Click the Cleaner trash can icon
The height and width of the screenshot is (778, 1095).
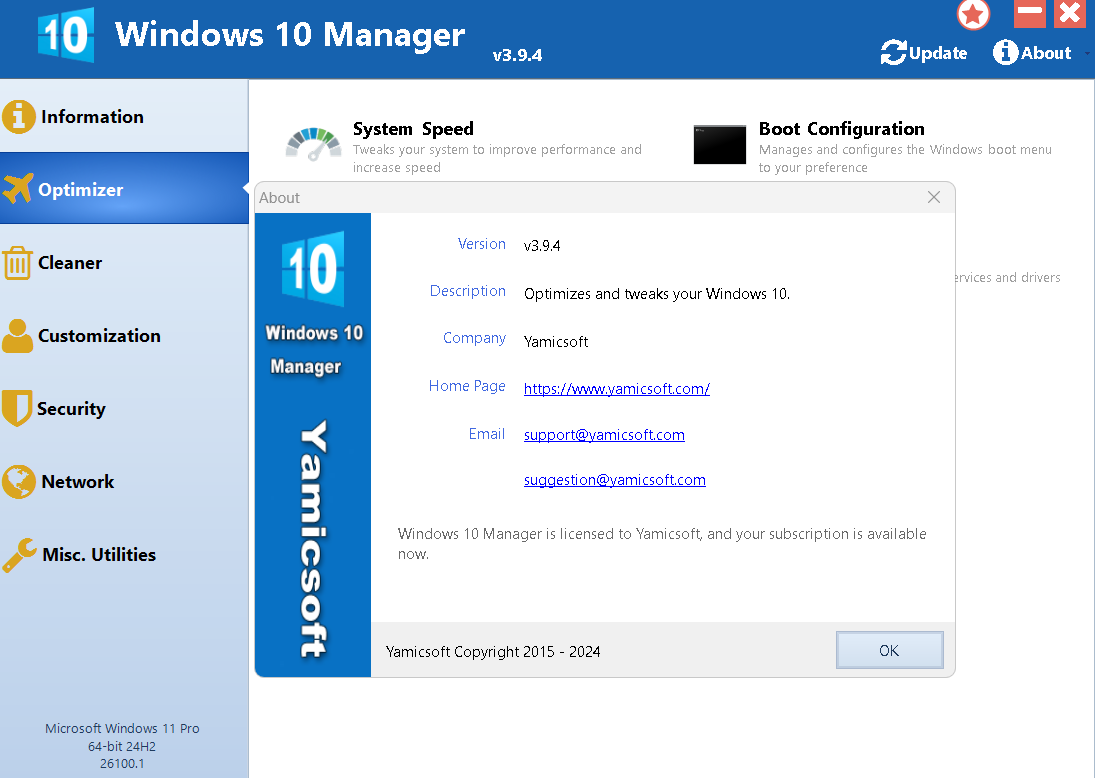click(17, 263)
